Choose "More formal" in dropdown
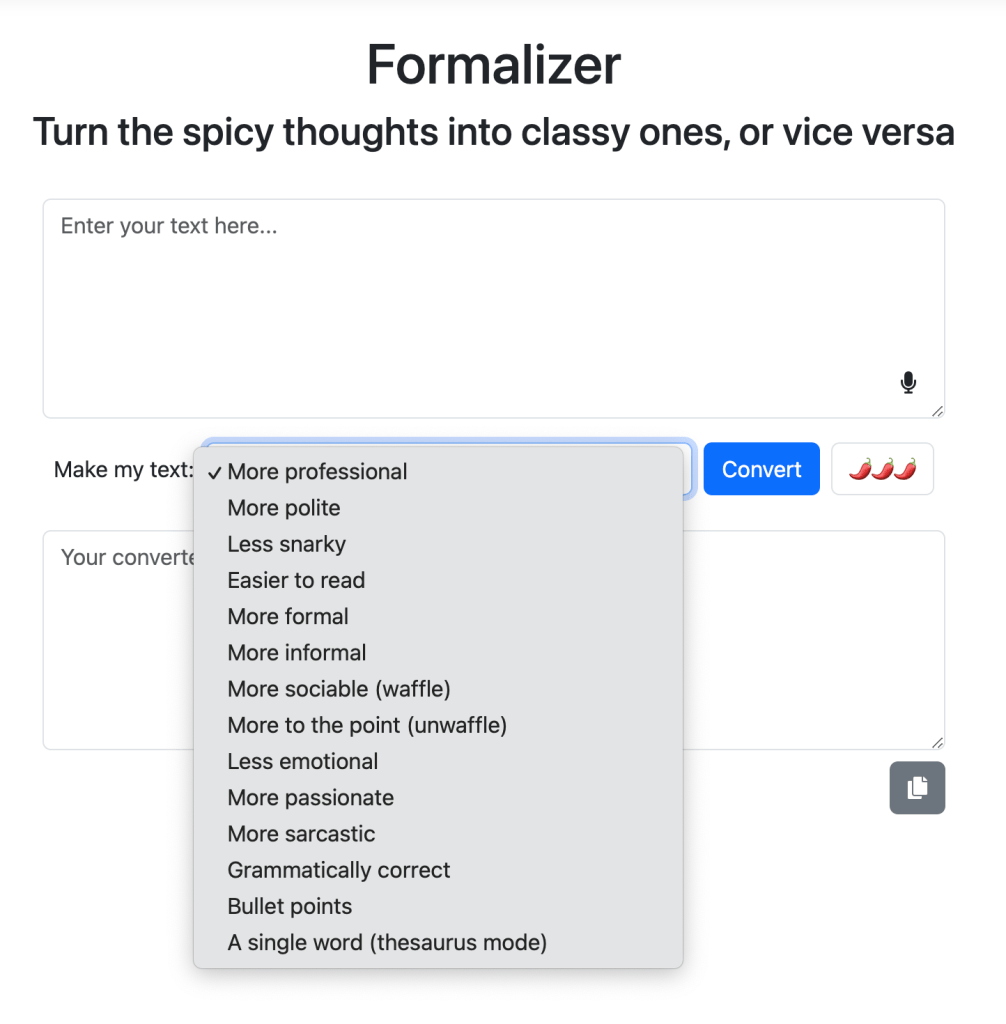 click(x=288, y=616)
